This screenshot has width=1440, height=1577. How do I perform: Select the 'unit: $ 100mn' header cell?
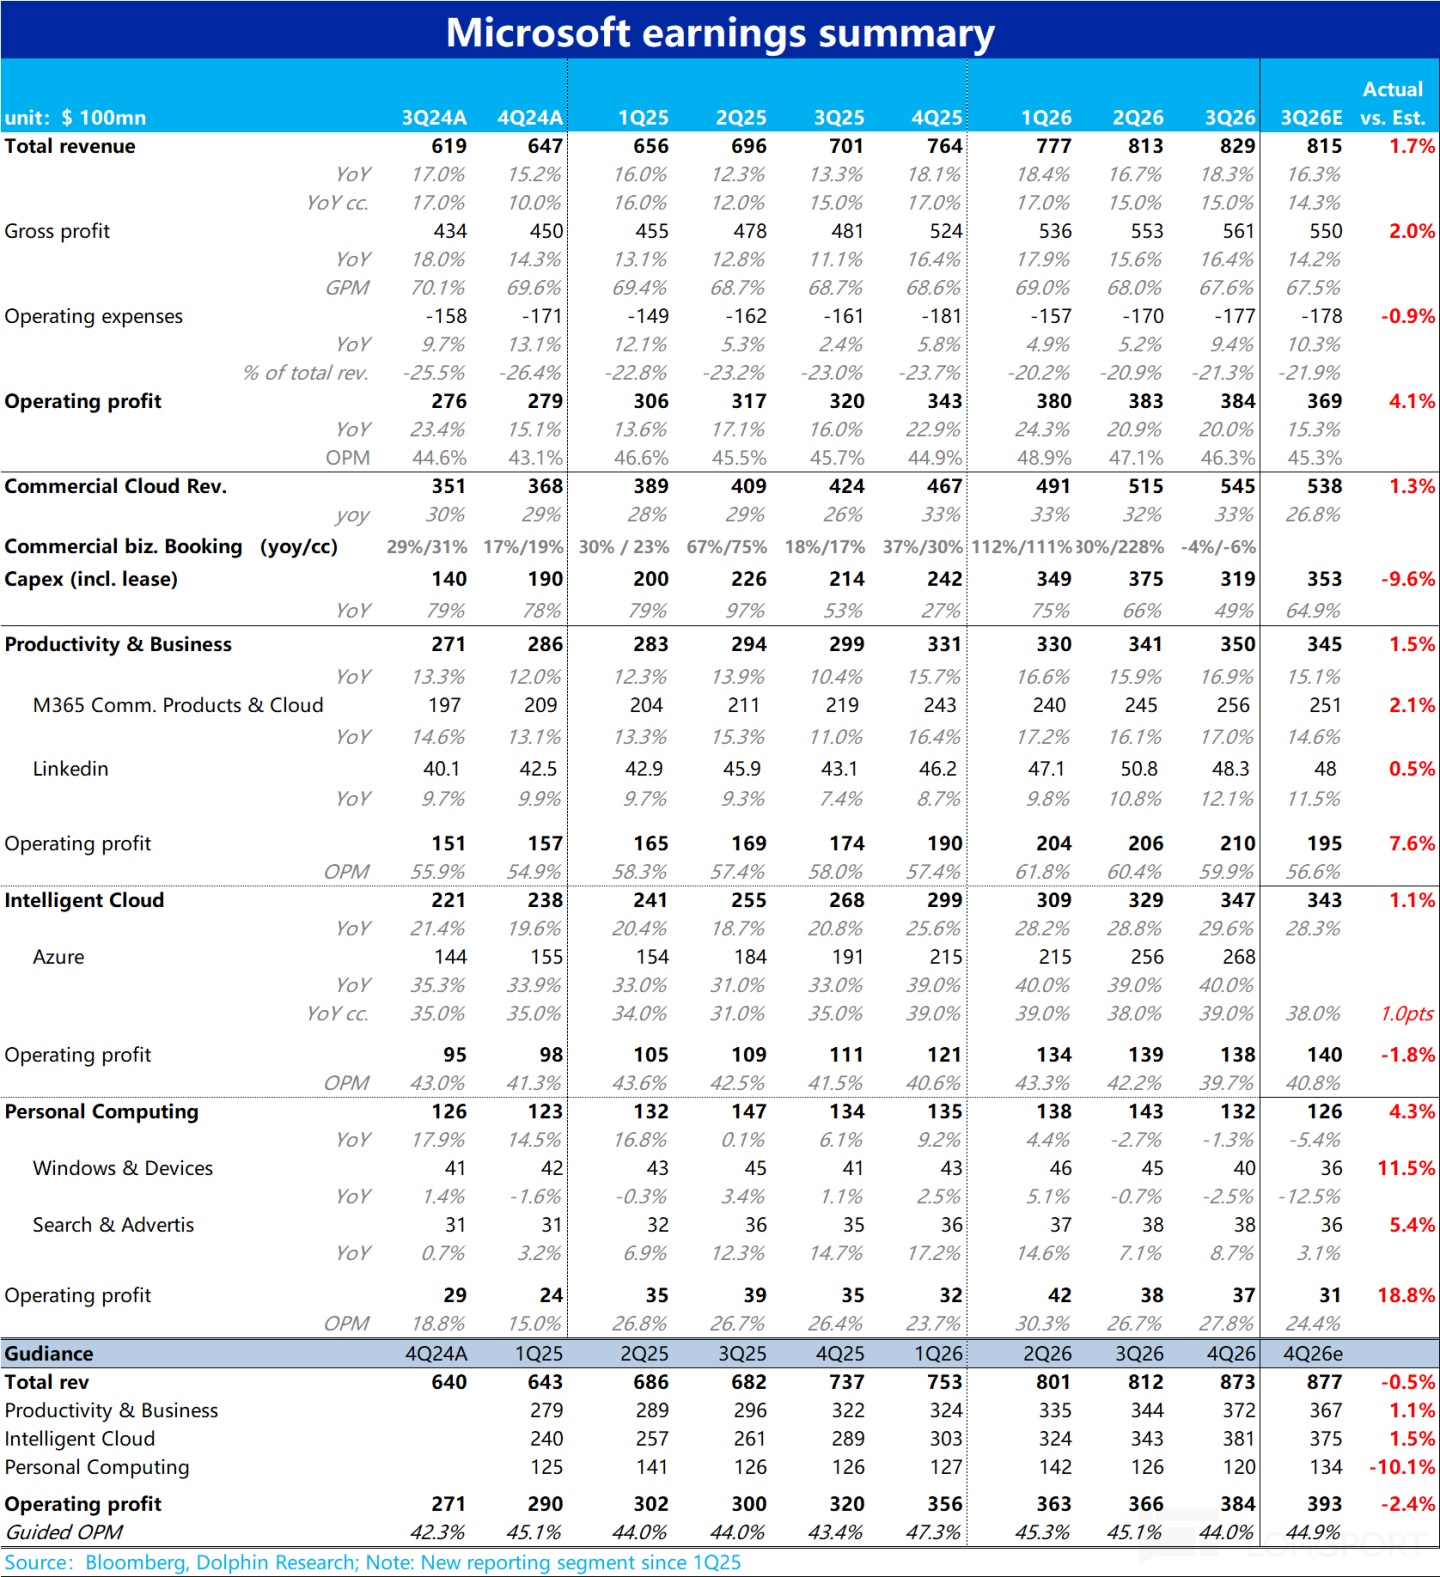tap(76, 118)
